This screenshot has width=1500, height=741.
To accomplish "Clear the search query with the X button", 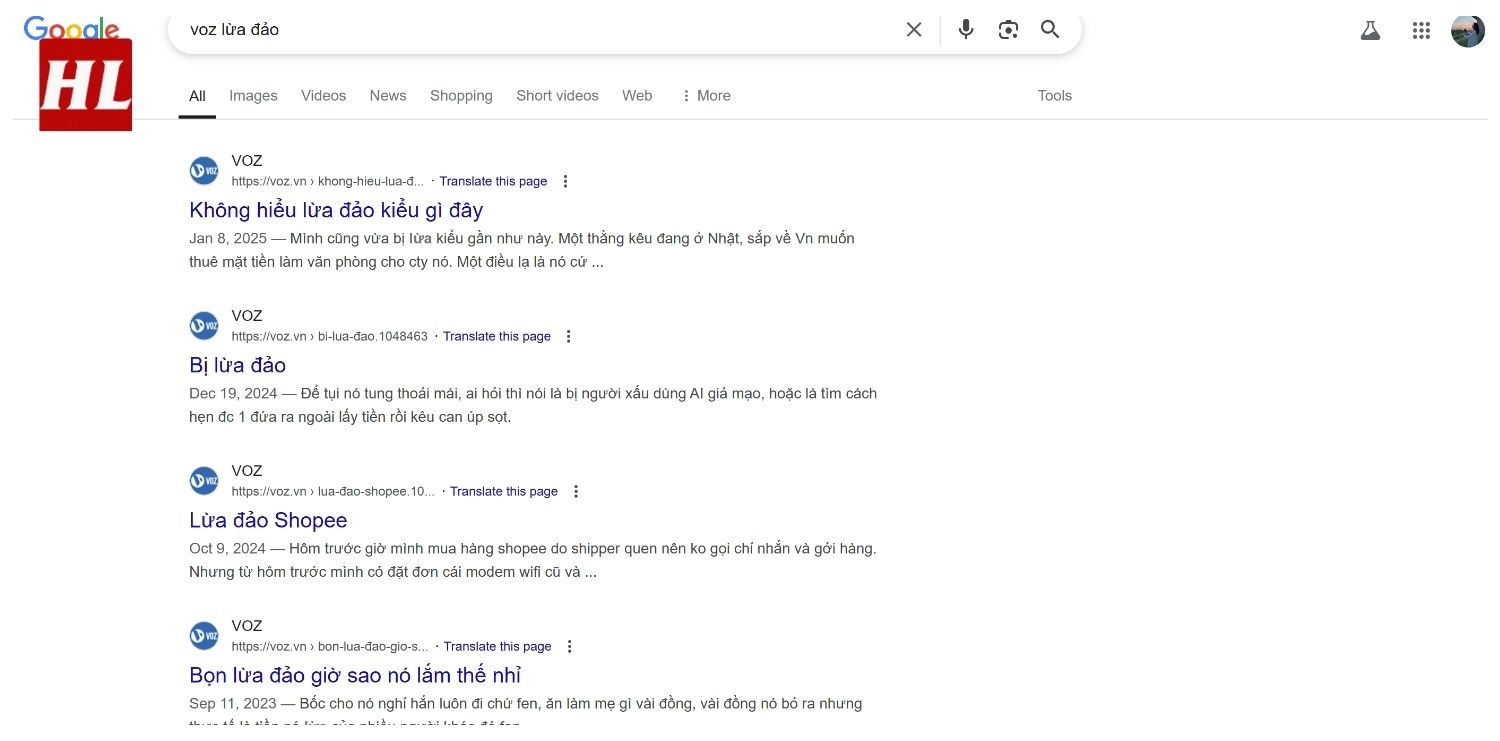I will click(913, 29).
